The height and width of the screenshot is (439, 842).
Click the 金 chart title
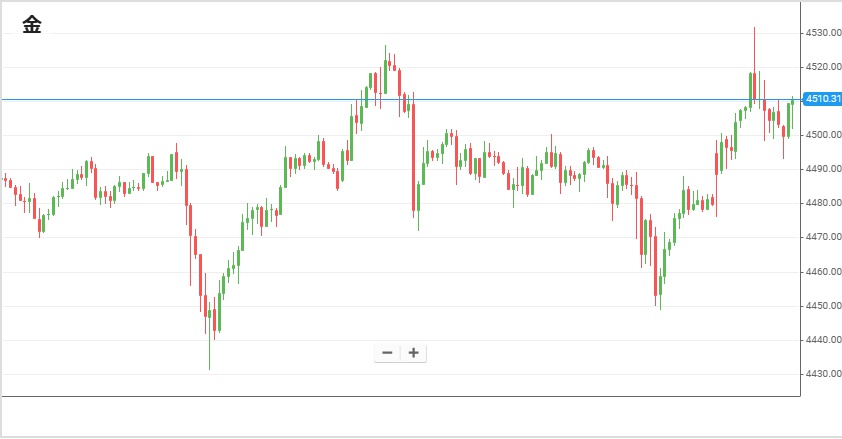point(32,26)
